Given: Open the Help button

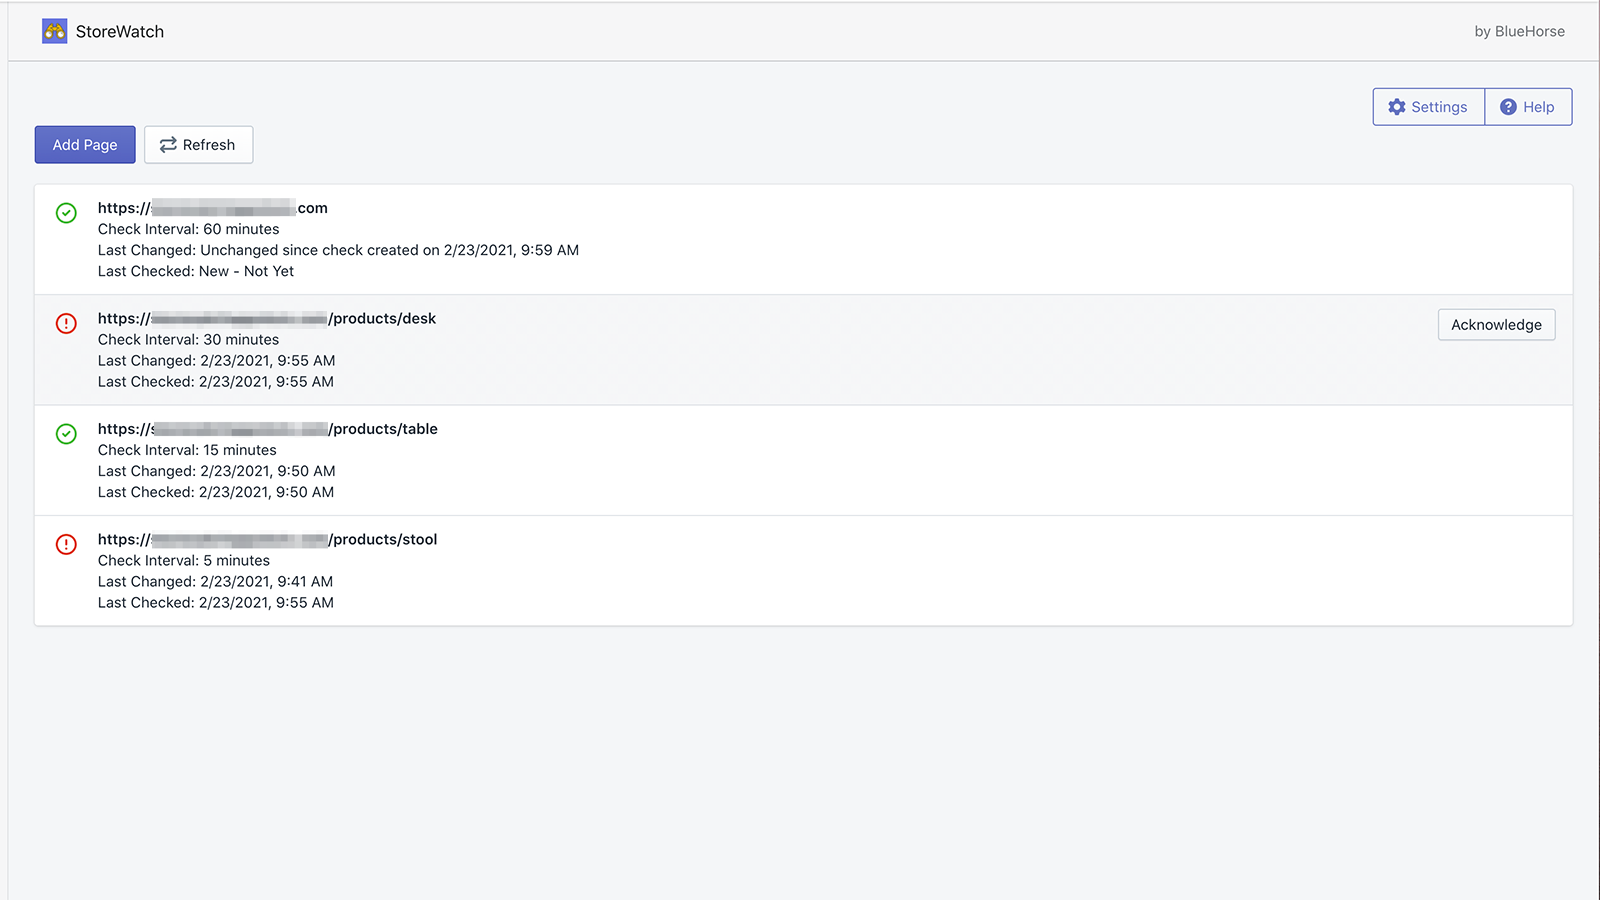Looking at the screenshot, I should click(x=1528, y=107).
